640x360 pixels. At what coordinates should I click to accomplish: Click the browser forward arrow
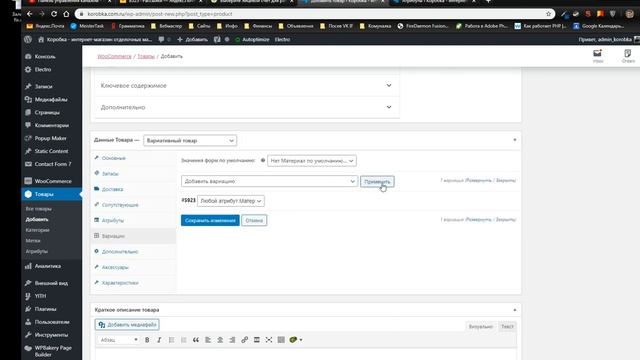click(42, 14)
